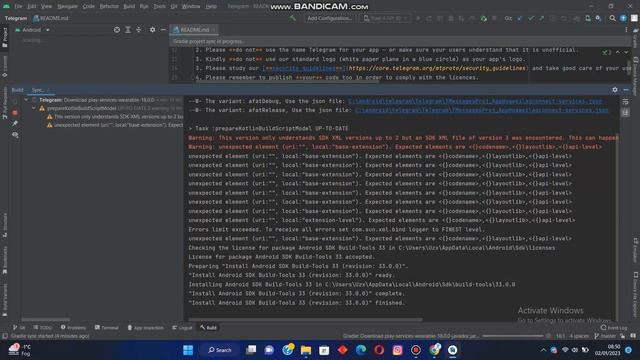Open Instagram from taskbar

(398, 350)
